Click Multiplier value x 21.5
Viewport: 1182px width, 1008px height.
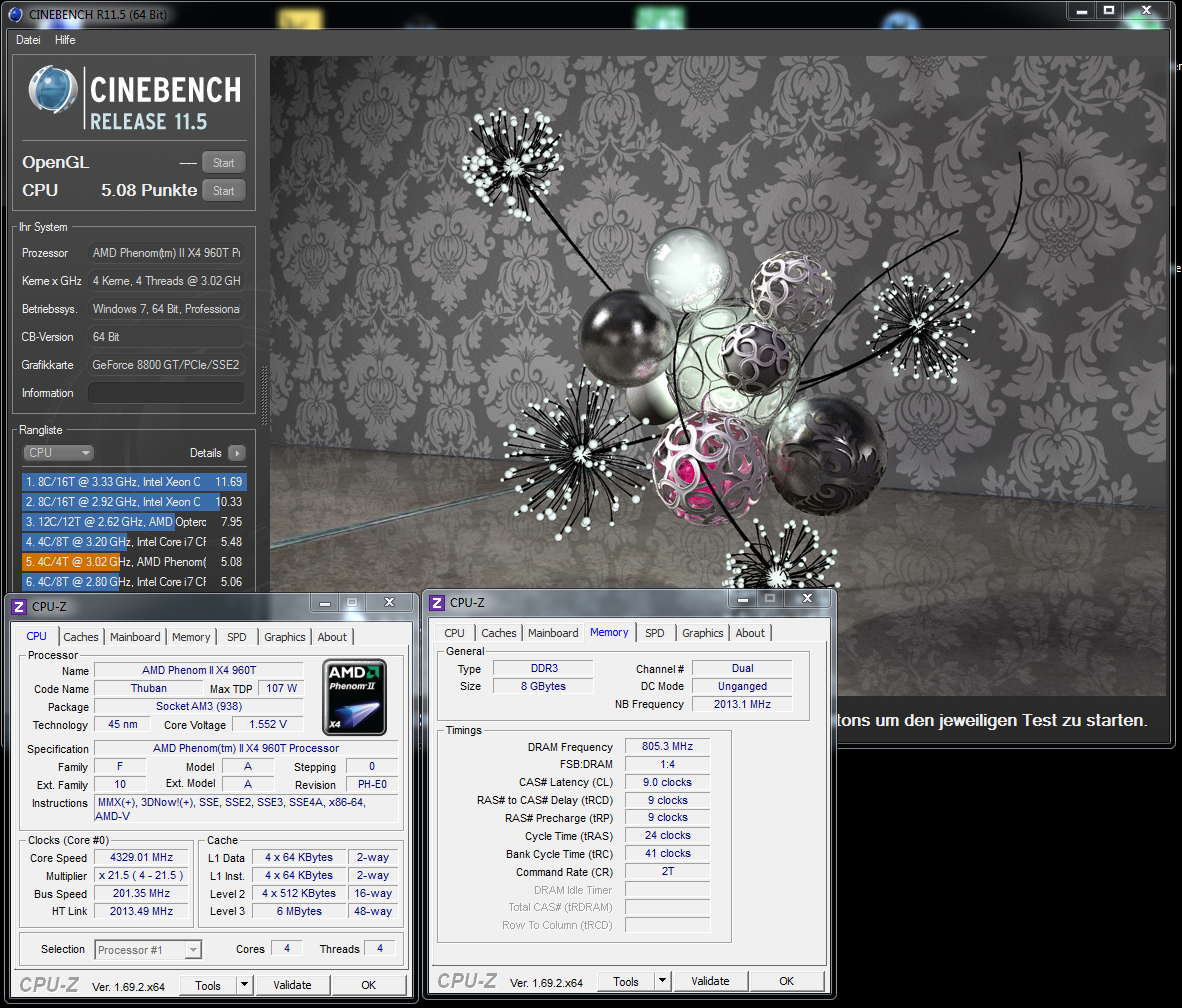(x=141, y=875)
